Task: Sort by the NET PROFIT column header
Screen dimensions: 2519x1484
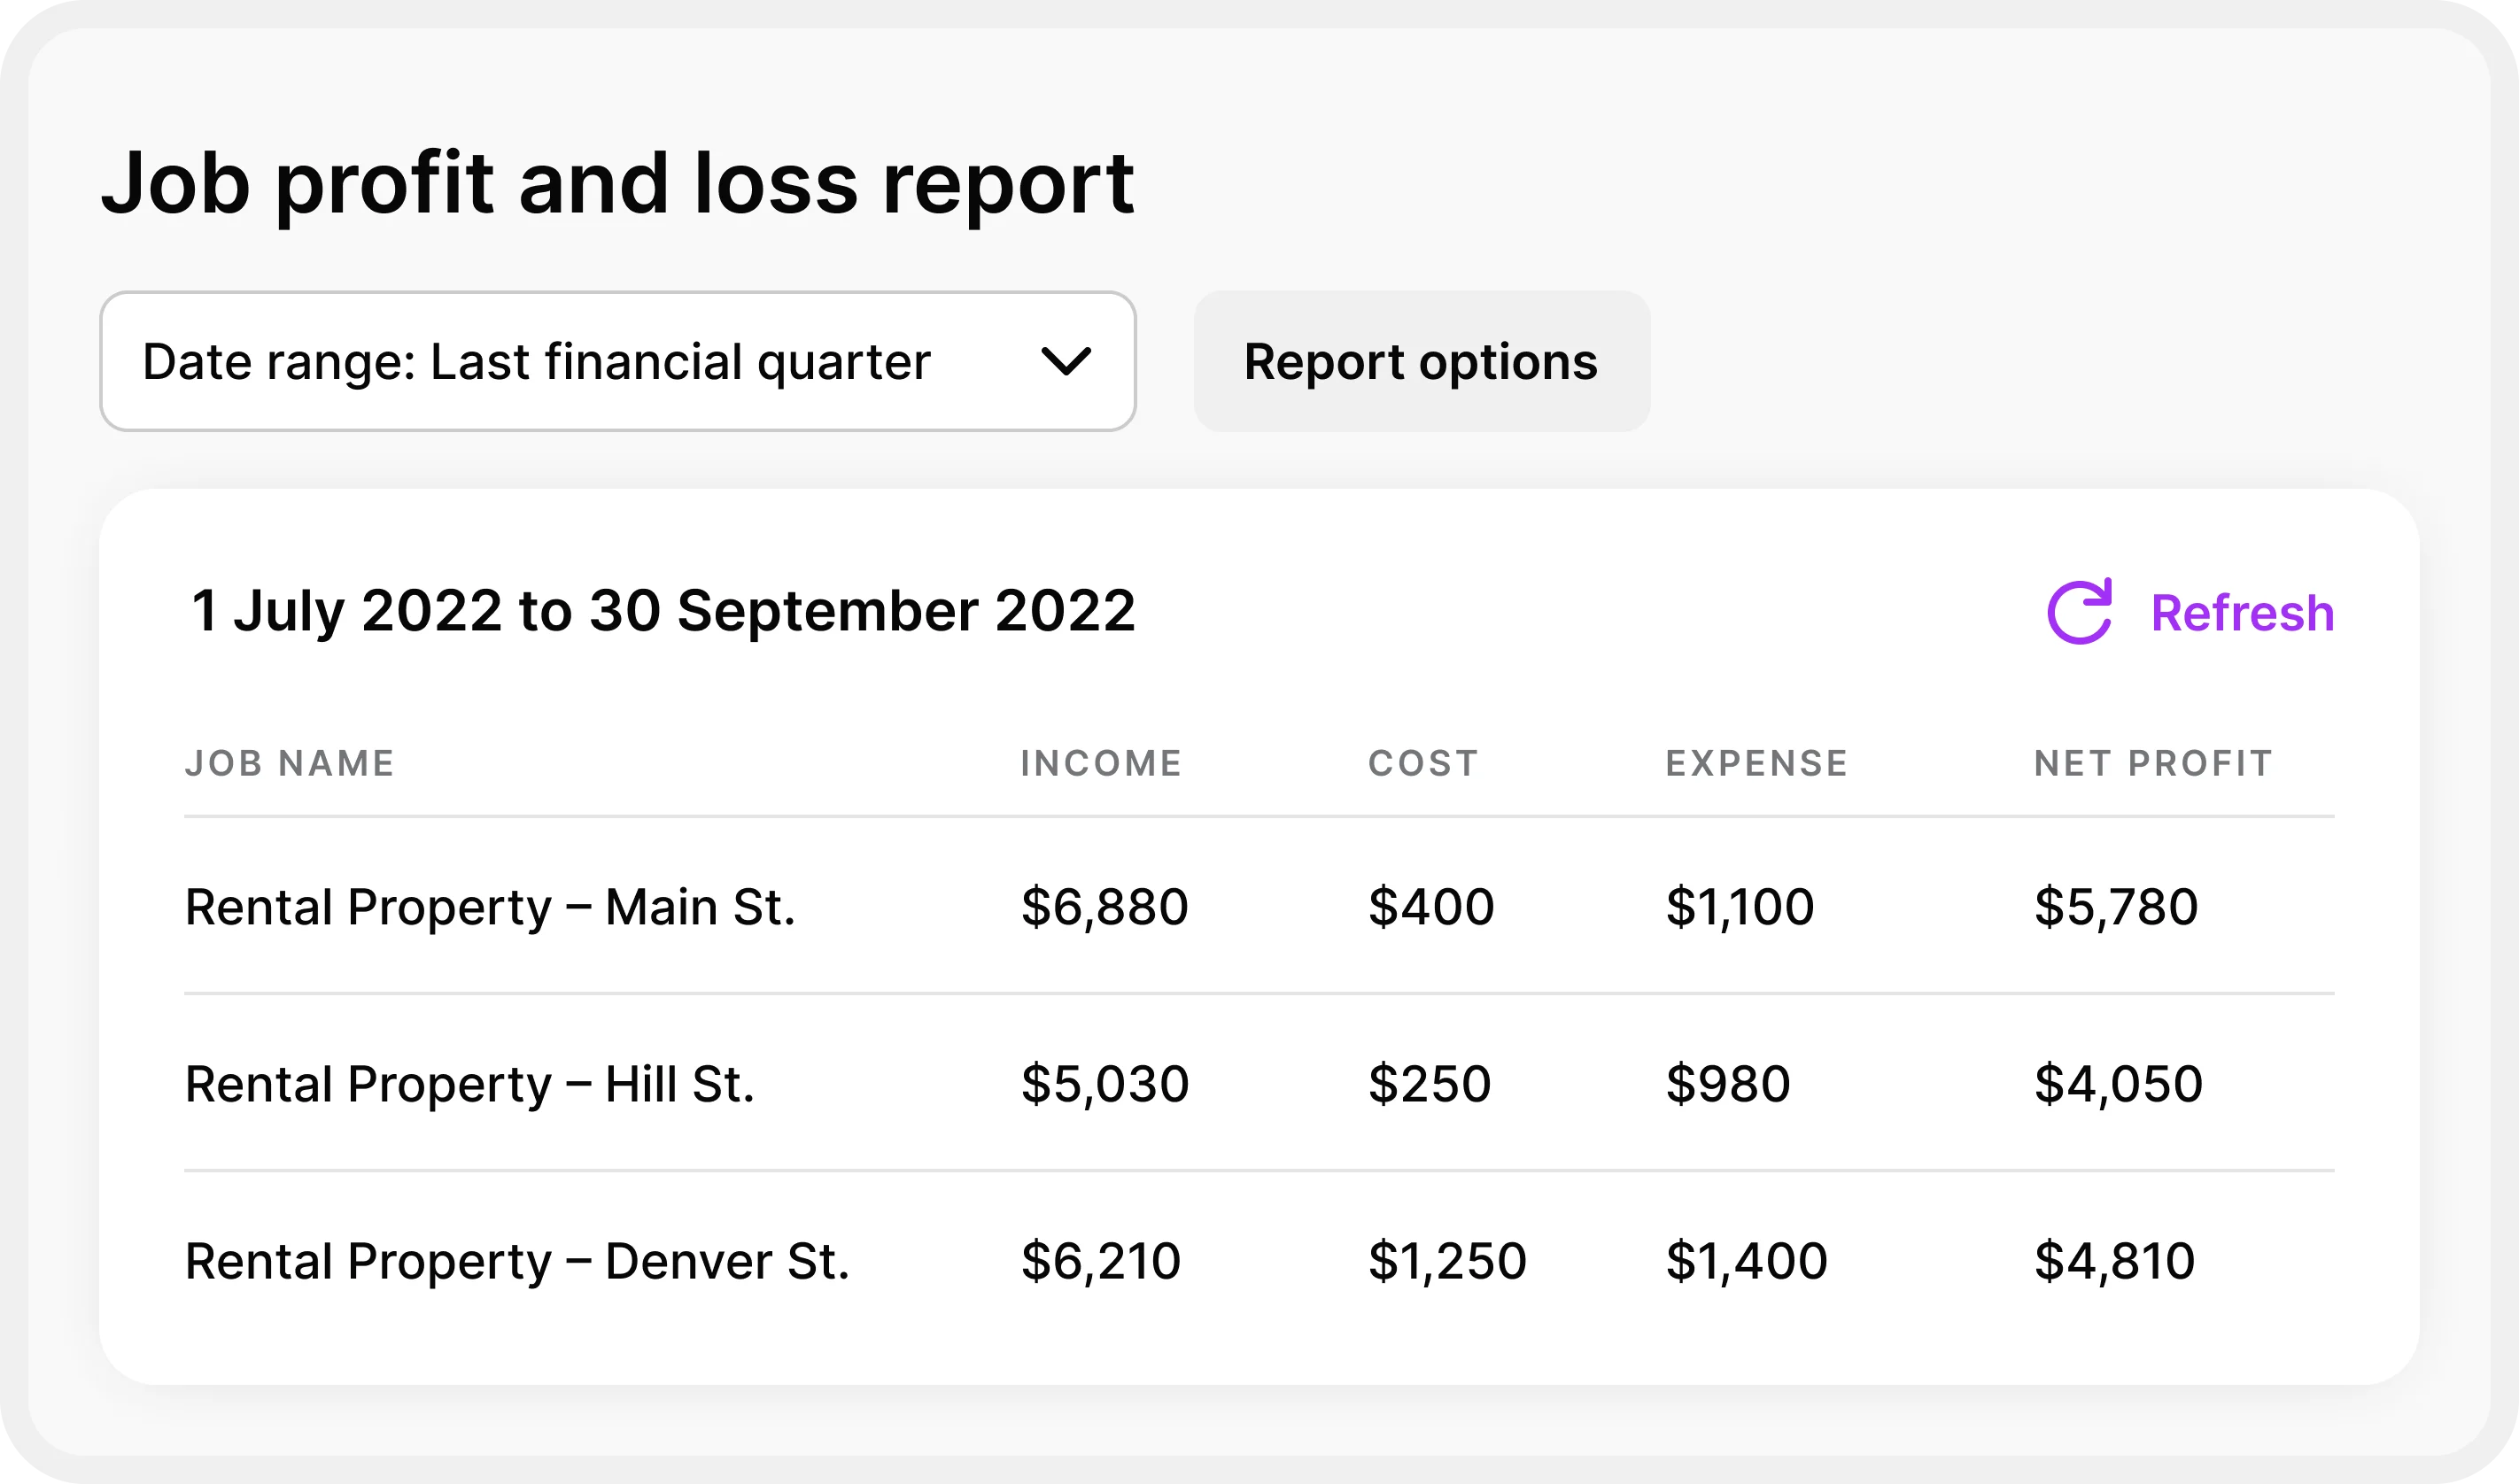Action: pyautogui.click(x=2153, y=763)
